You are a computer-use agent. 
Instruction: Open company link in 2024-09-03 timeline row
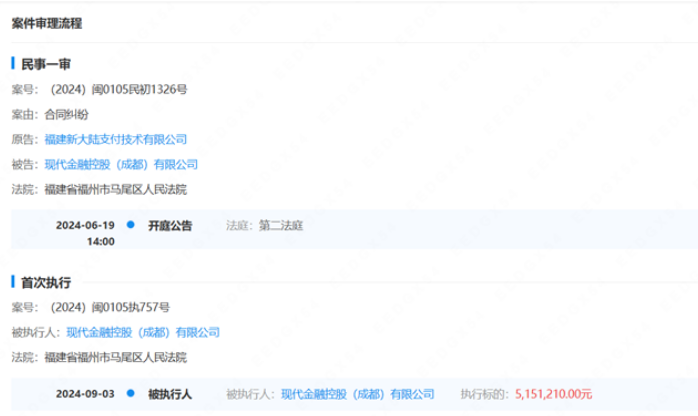tap(358, 394)
